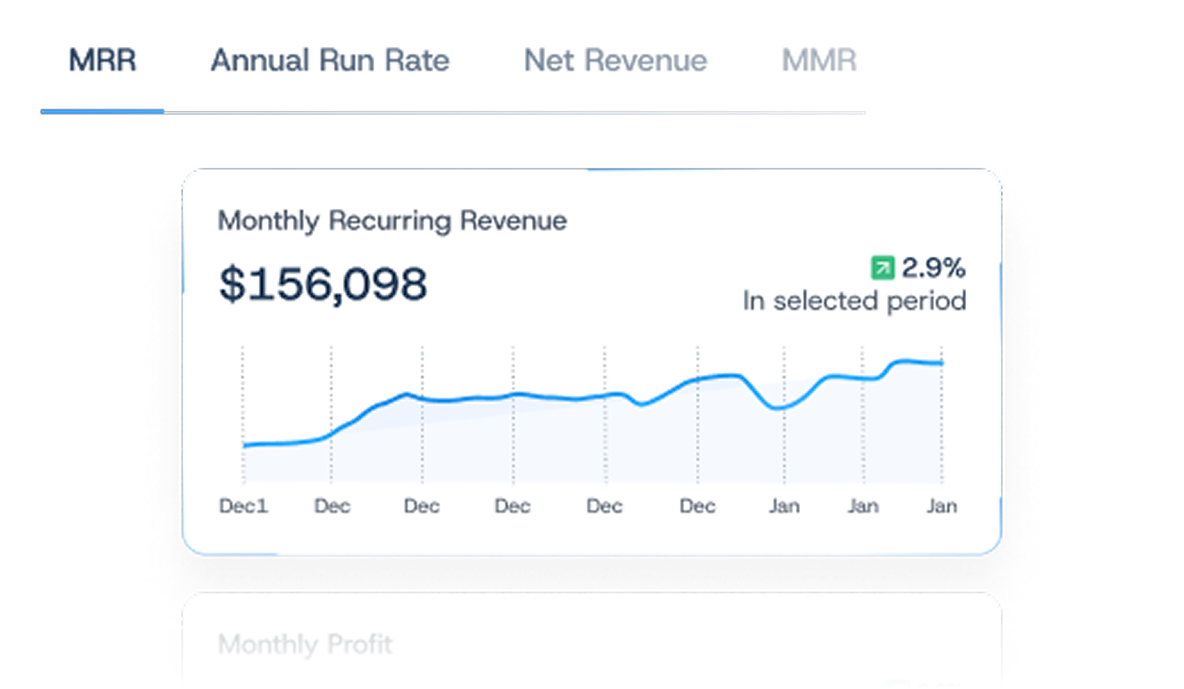Click the green upward trend arrow icon
This screenshot has width=1184, height=689.
[x=883, y=268]
